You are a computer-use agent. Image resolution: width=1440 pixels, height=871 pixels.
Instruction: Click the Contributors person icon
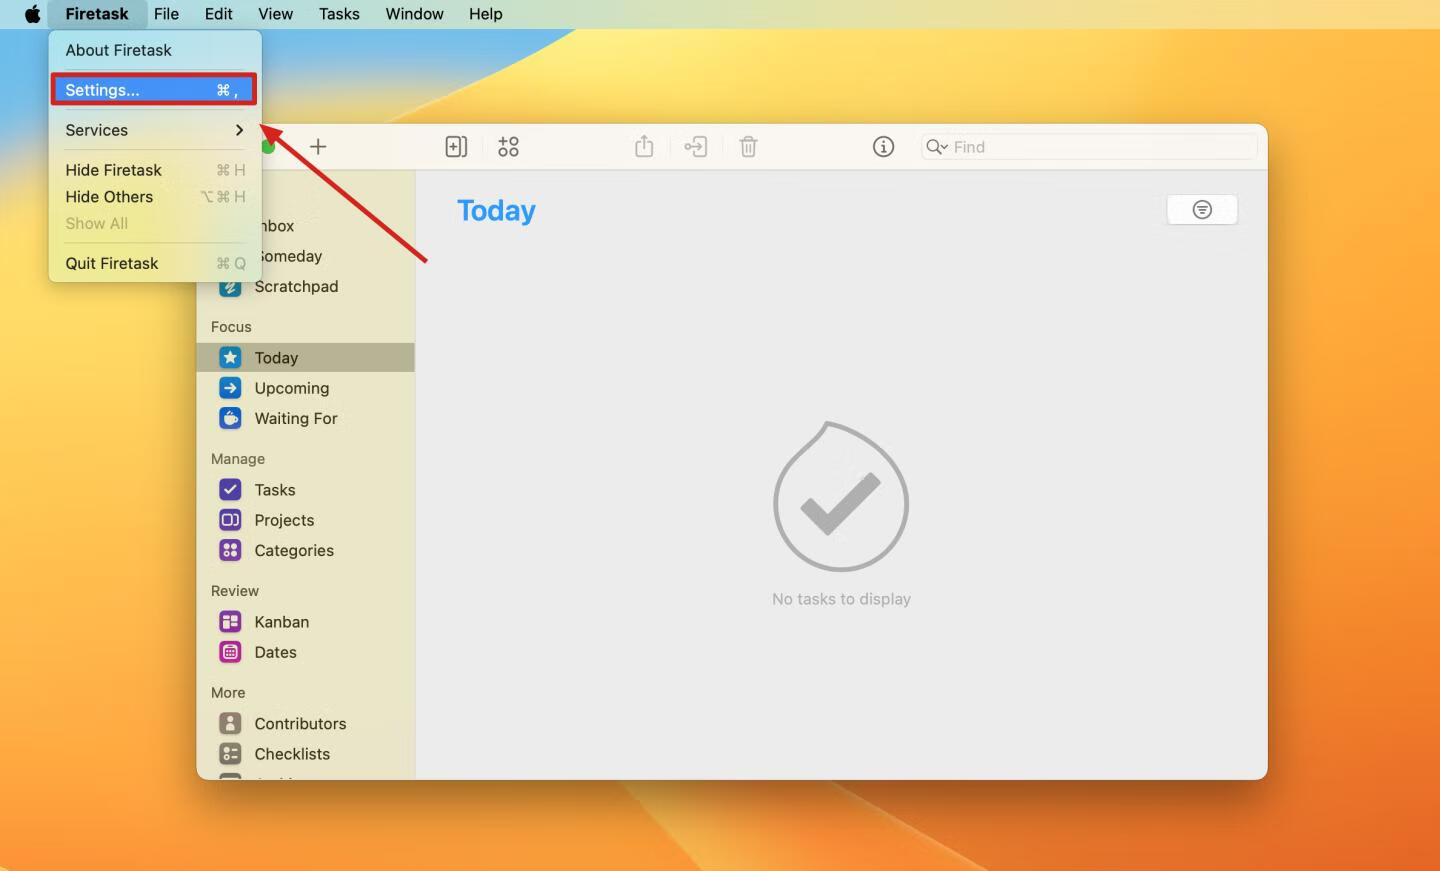click(x=230, y=723)
